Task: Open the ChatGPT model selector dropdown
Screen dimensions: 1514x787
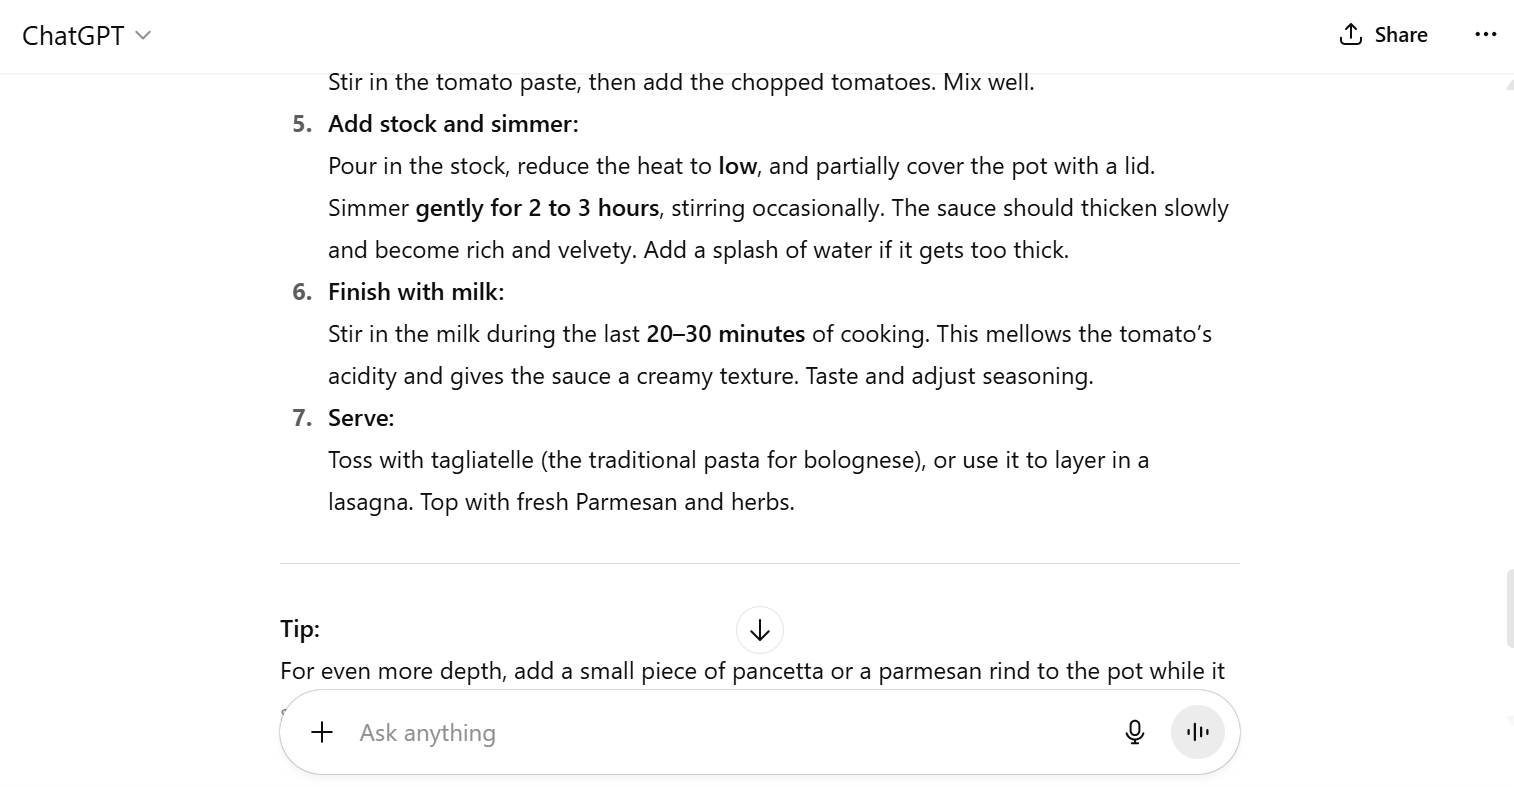Action: click(x=87, y=35)
